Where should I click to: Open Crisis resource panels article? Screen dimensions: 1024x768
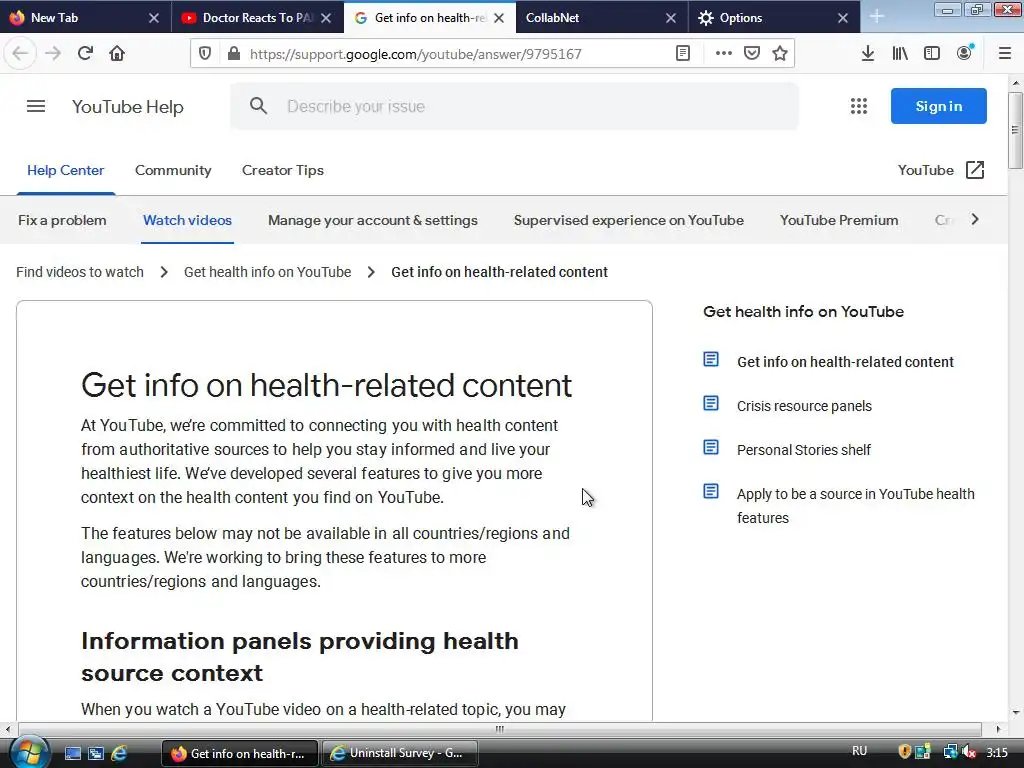tap(804, 406)
